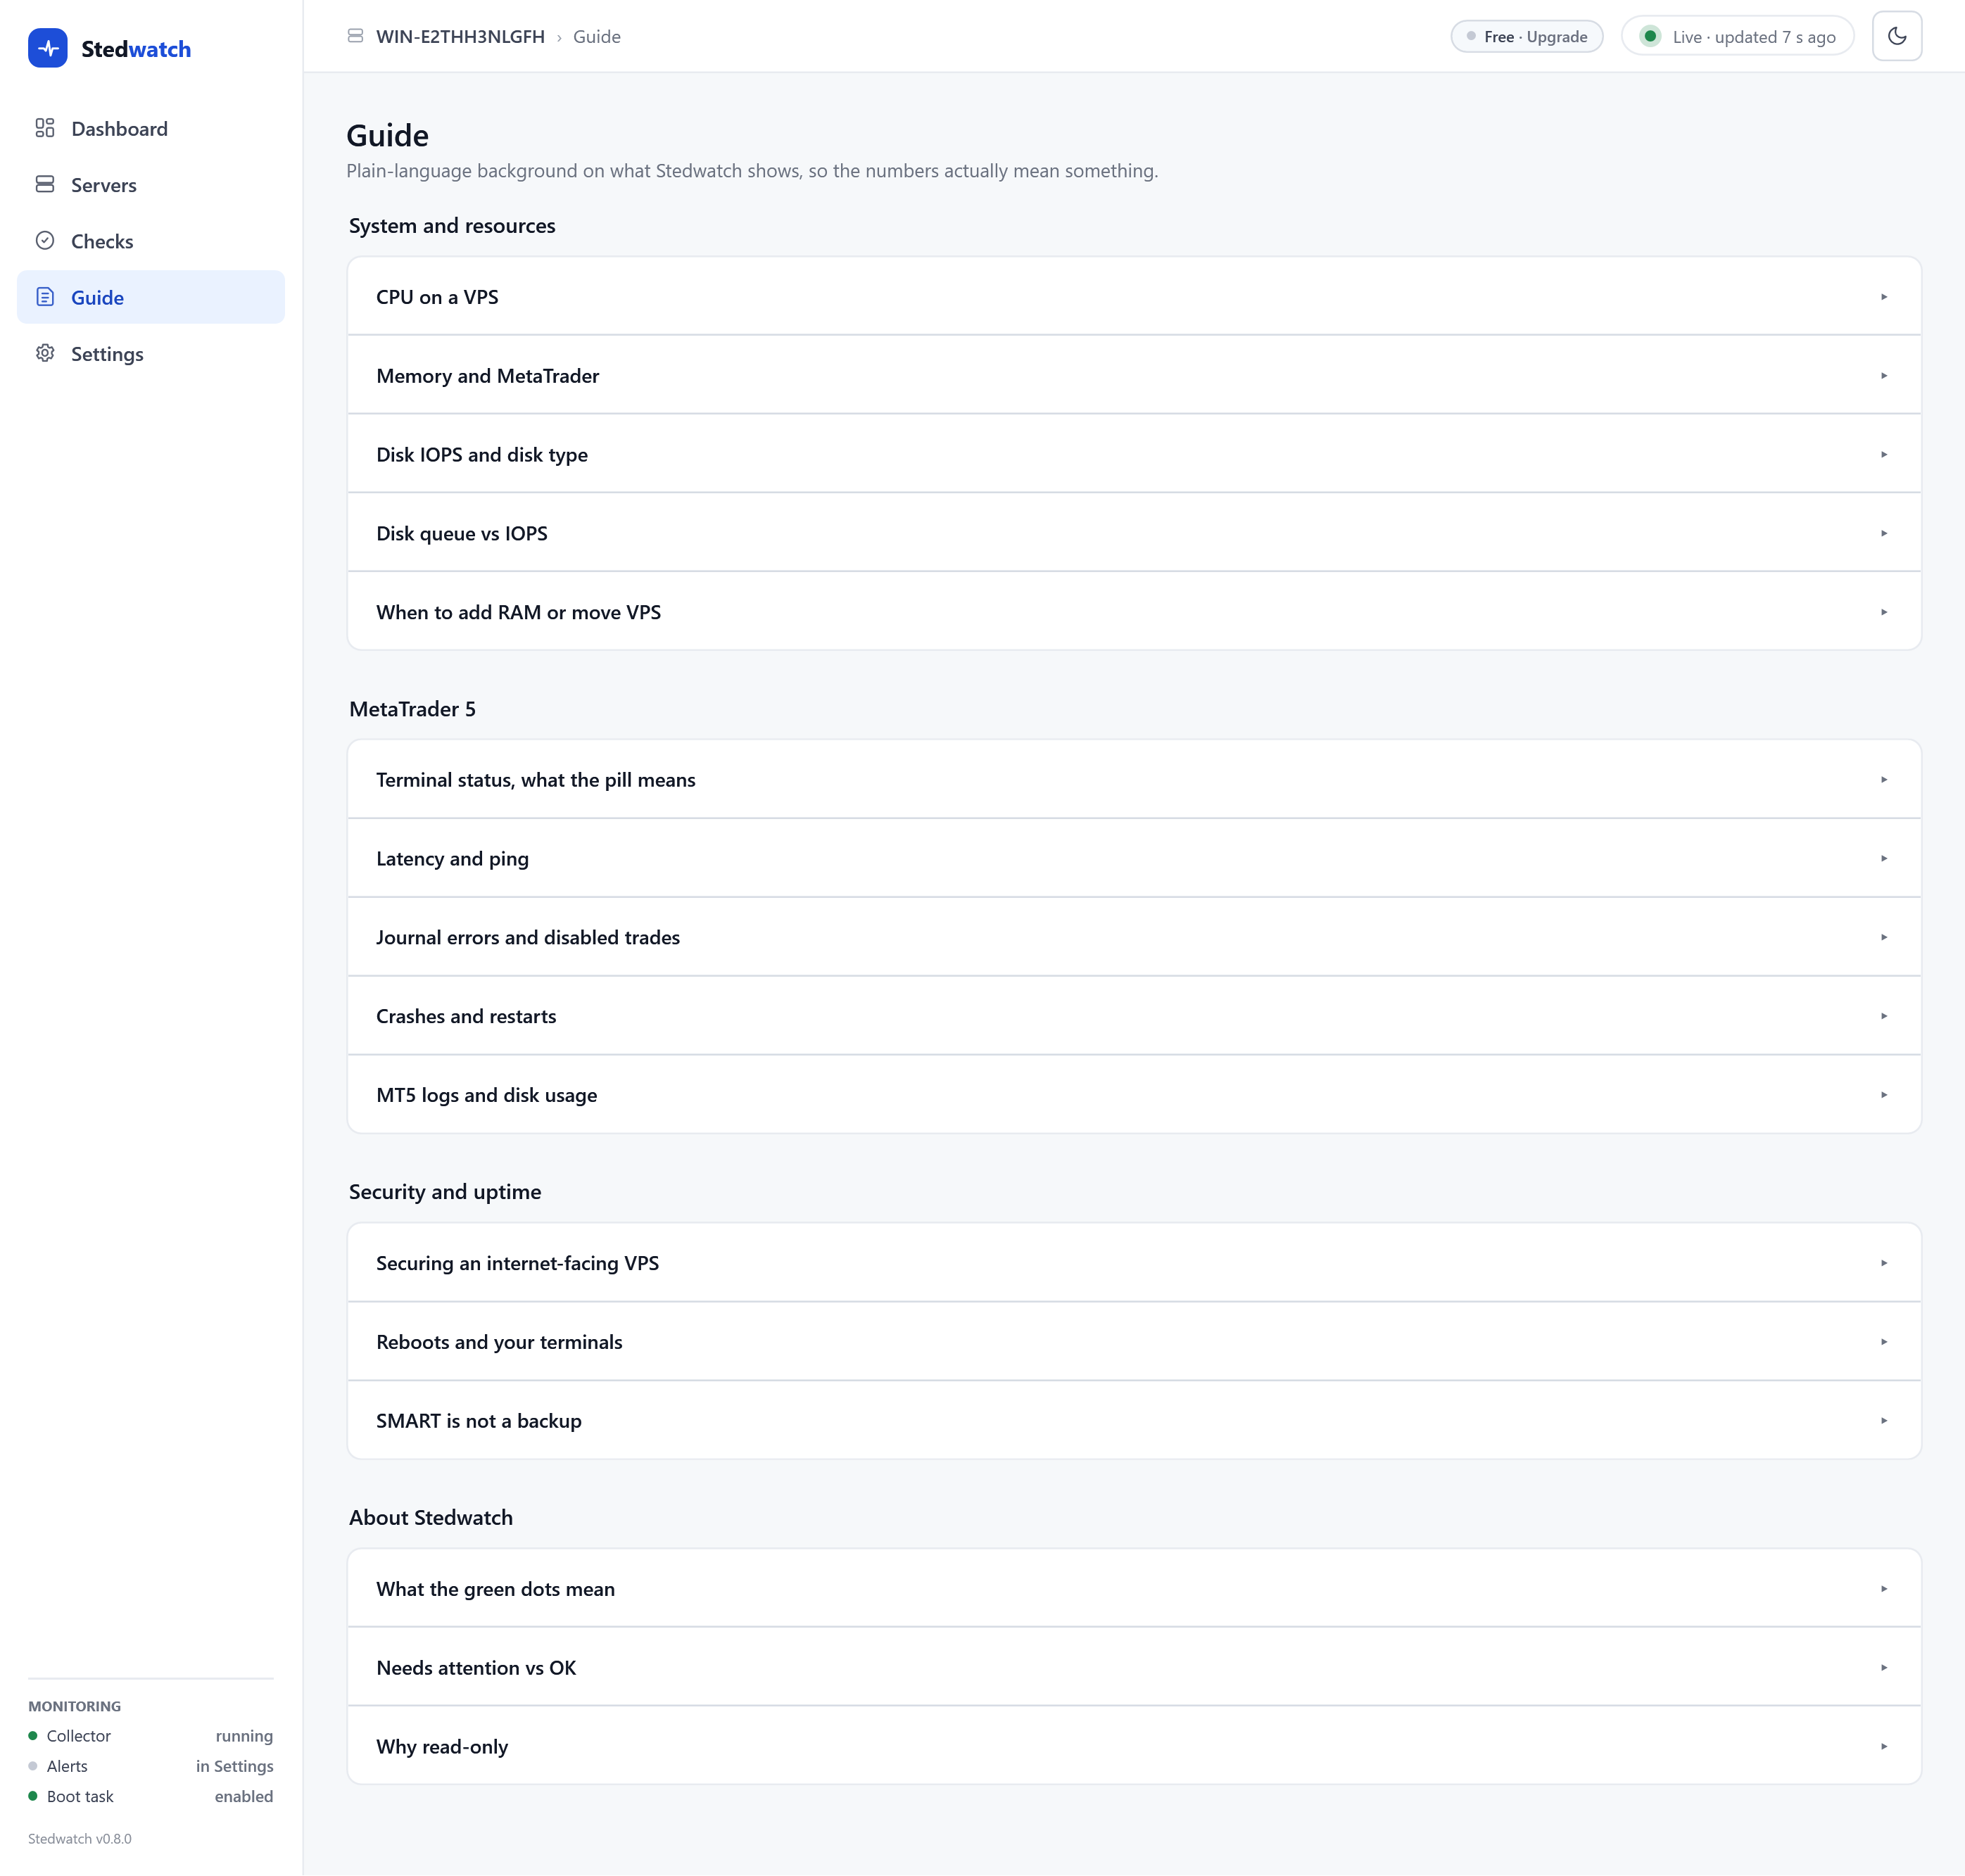The width and height of the screenshot is (1965, 1876).
Task: Expand Disk queue vs IOPS topic
Action: 1134,533
